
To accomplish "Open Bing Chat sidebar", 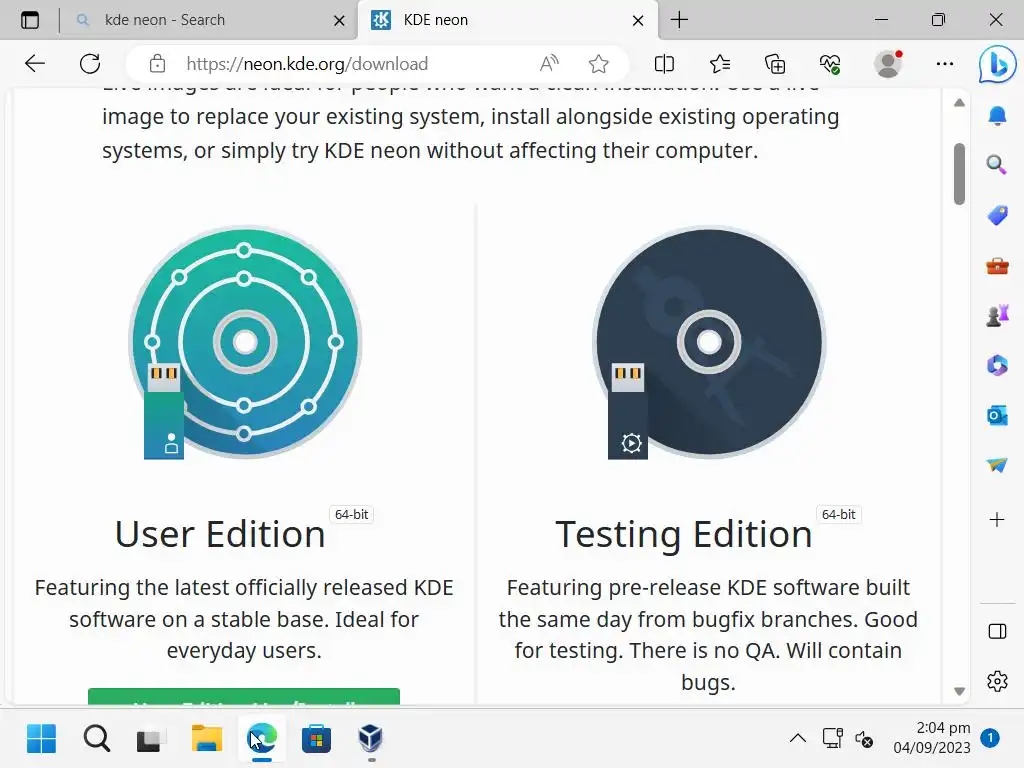I will coord(997,64).
